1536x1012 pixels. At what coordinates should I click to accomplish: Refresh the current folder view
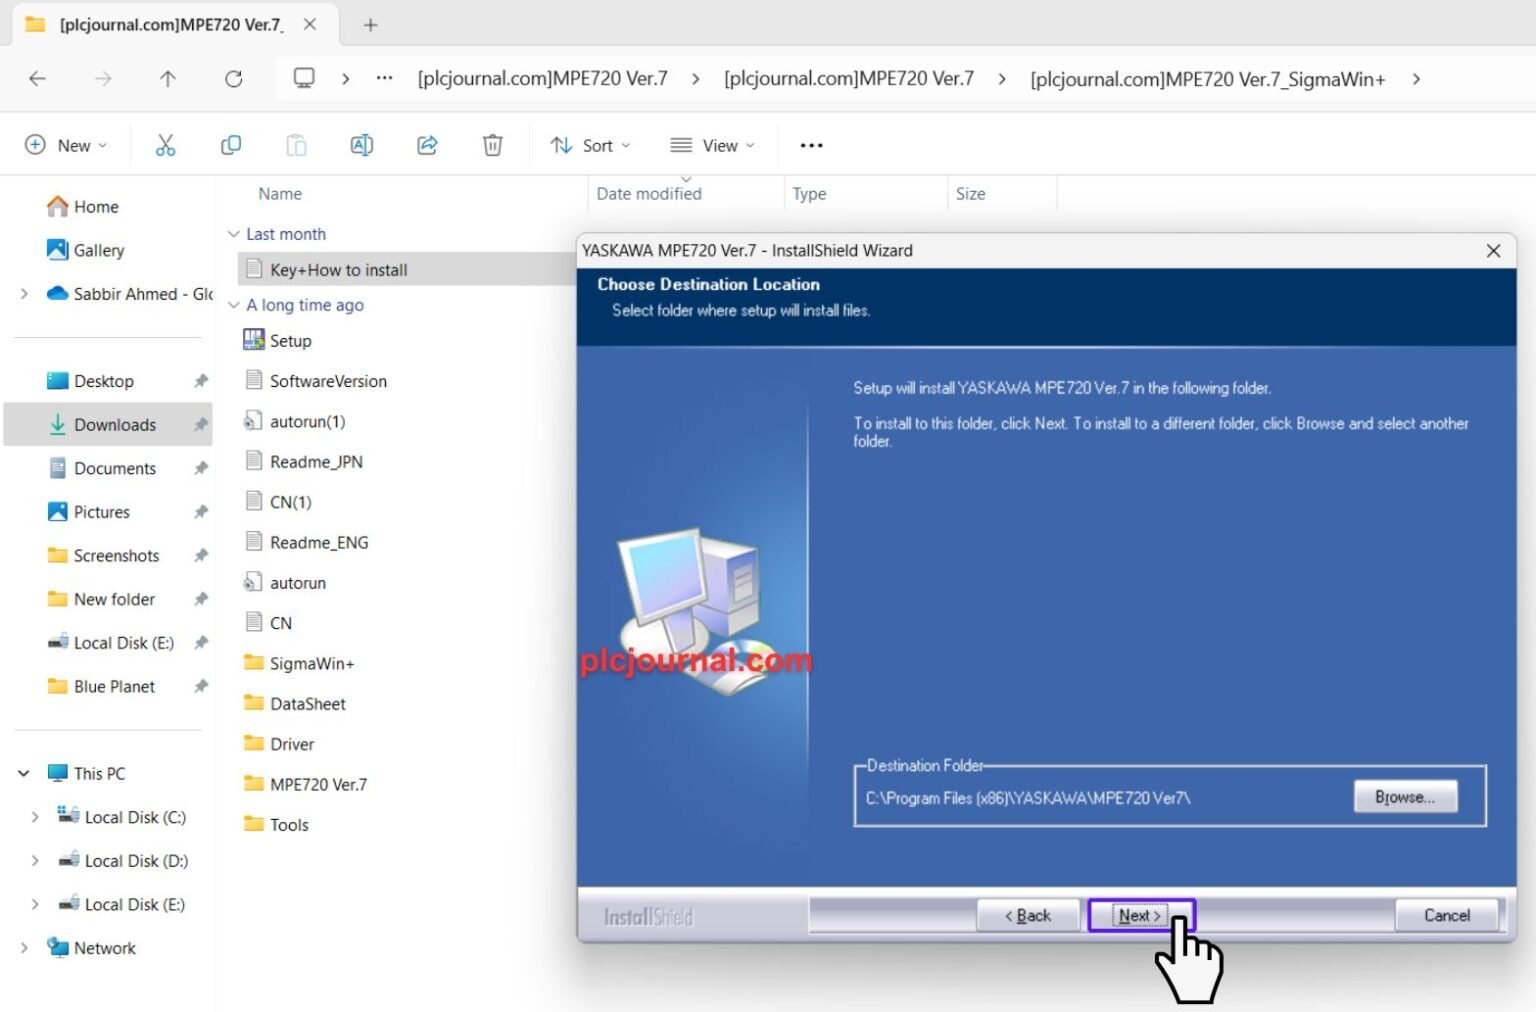pyautogui.click(x=233, y=79)
